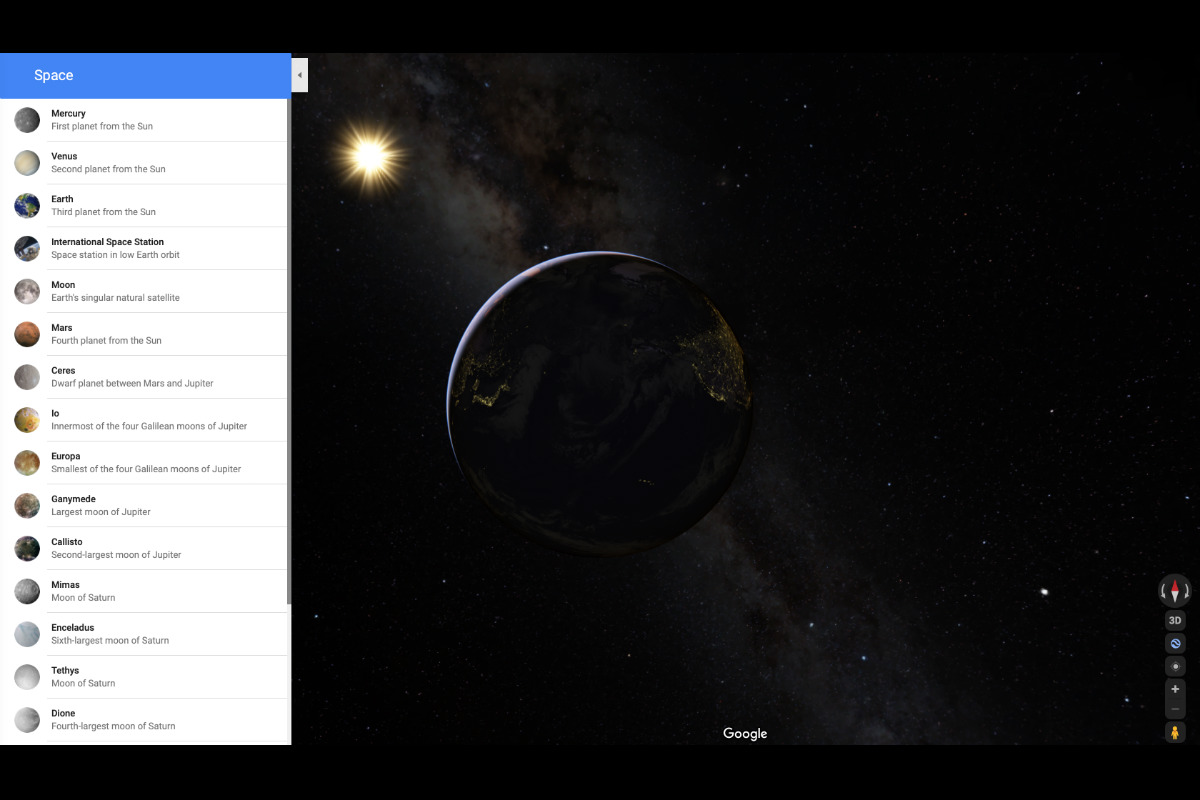Click 'Space station in low Earth orbit'
The image size is (1200, 800).
pyautogui.click(x=115, y=255)
